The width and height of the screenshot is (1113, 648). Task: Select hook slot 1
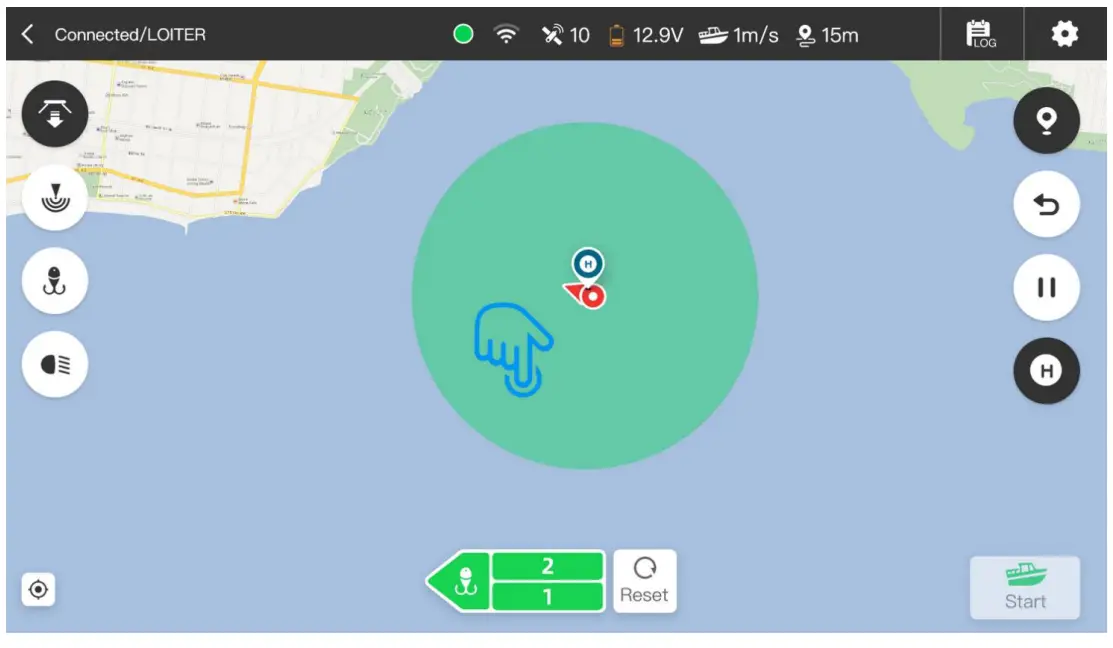point(547,596)
